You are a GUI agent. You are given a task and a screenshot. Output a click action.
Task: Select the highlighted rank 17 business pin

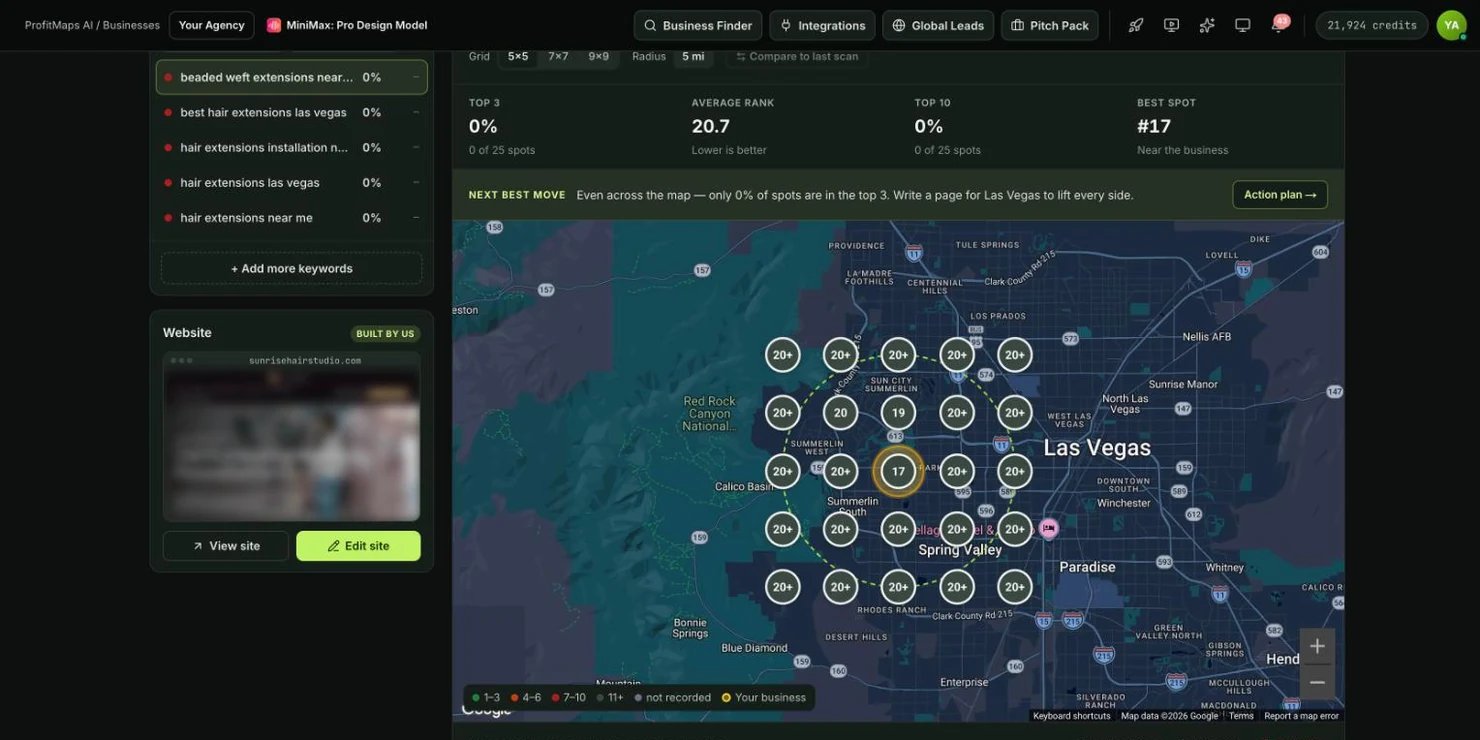click(898, 471)
